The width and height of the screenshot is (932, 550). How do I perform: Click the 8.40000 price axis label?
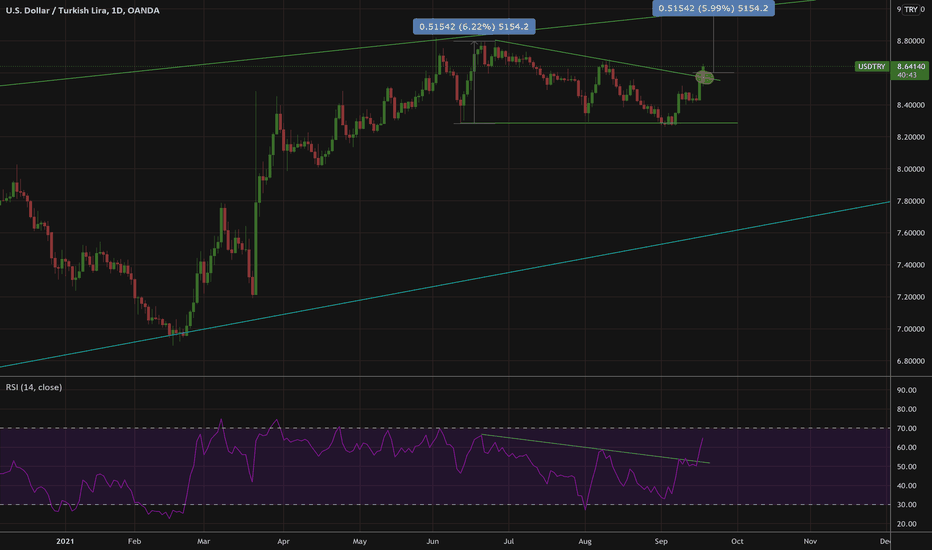[910, 105]
